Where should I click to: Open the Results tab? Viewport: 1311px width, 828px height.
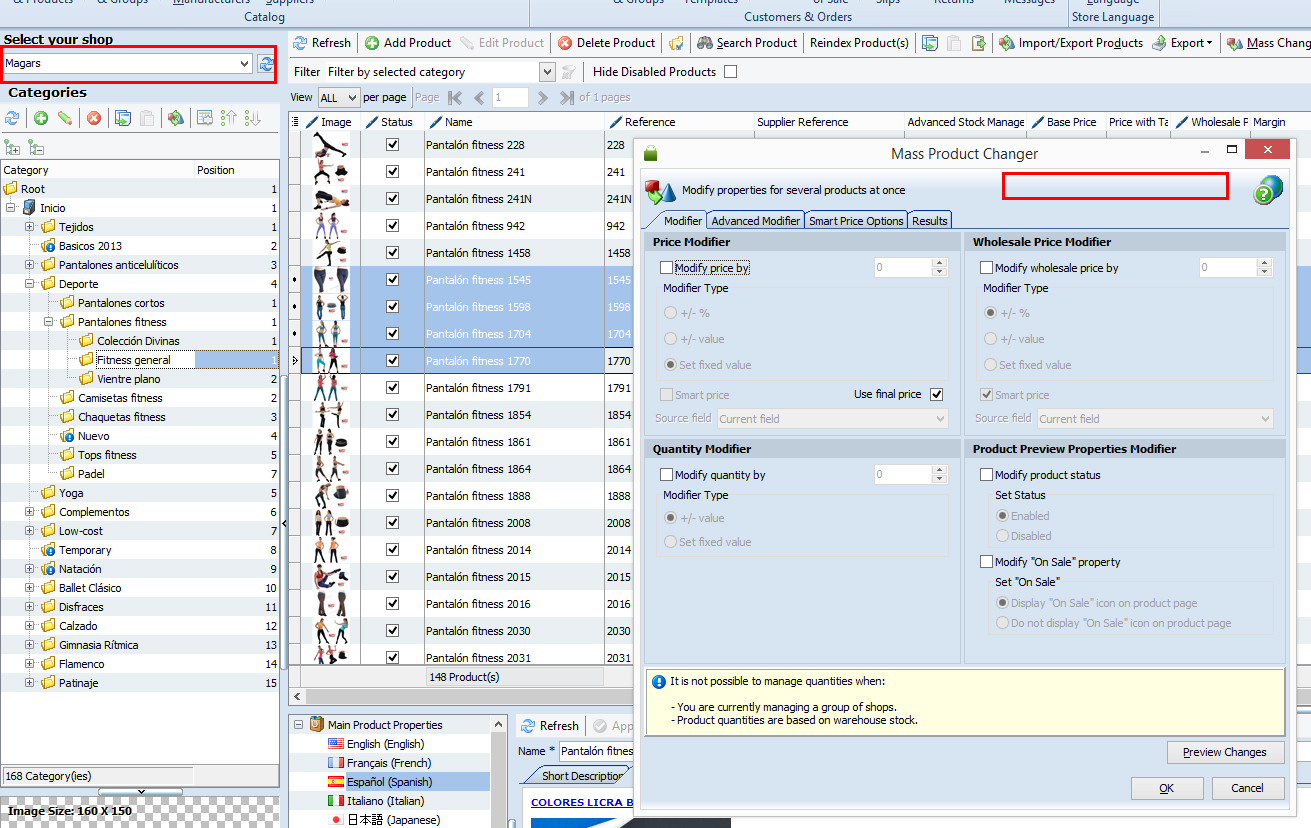pos(930,221)
